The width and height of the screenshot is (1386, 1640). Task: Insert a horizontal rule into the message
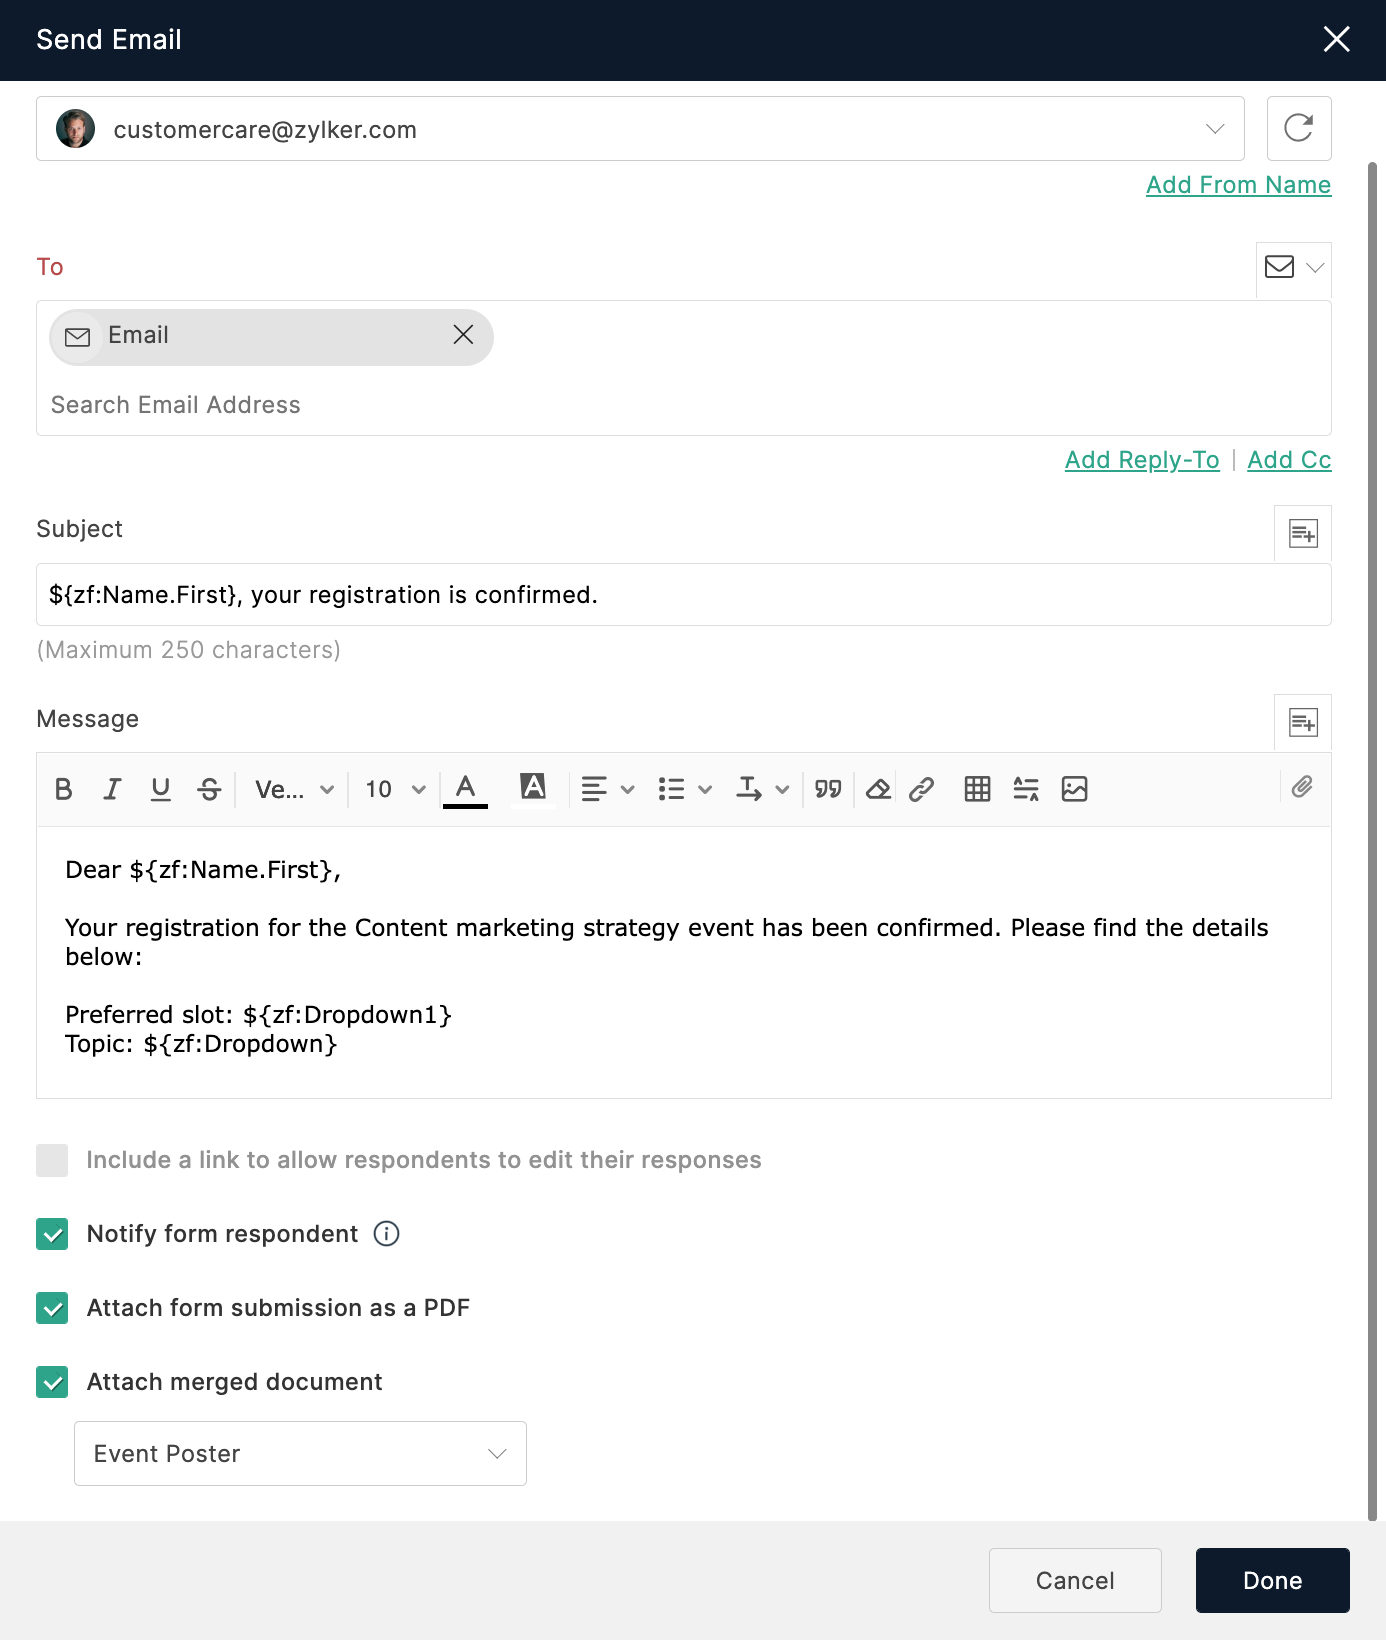click(1026, 789)
